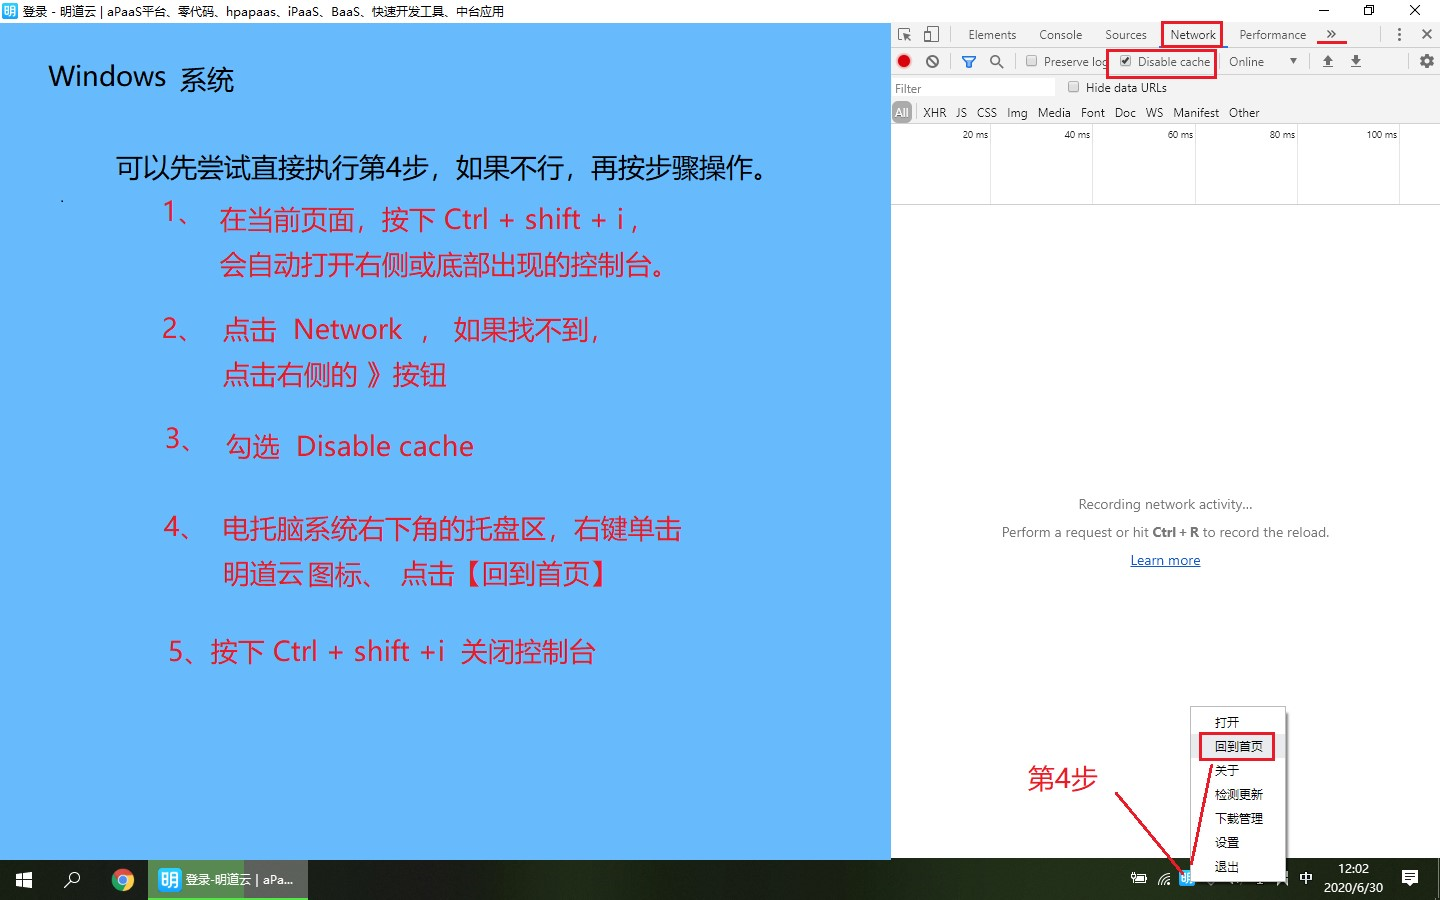Click the red record network log button
The height and width of the screenshot is (900, 1440).
(x=904, y=61)
